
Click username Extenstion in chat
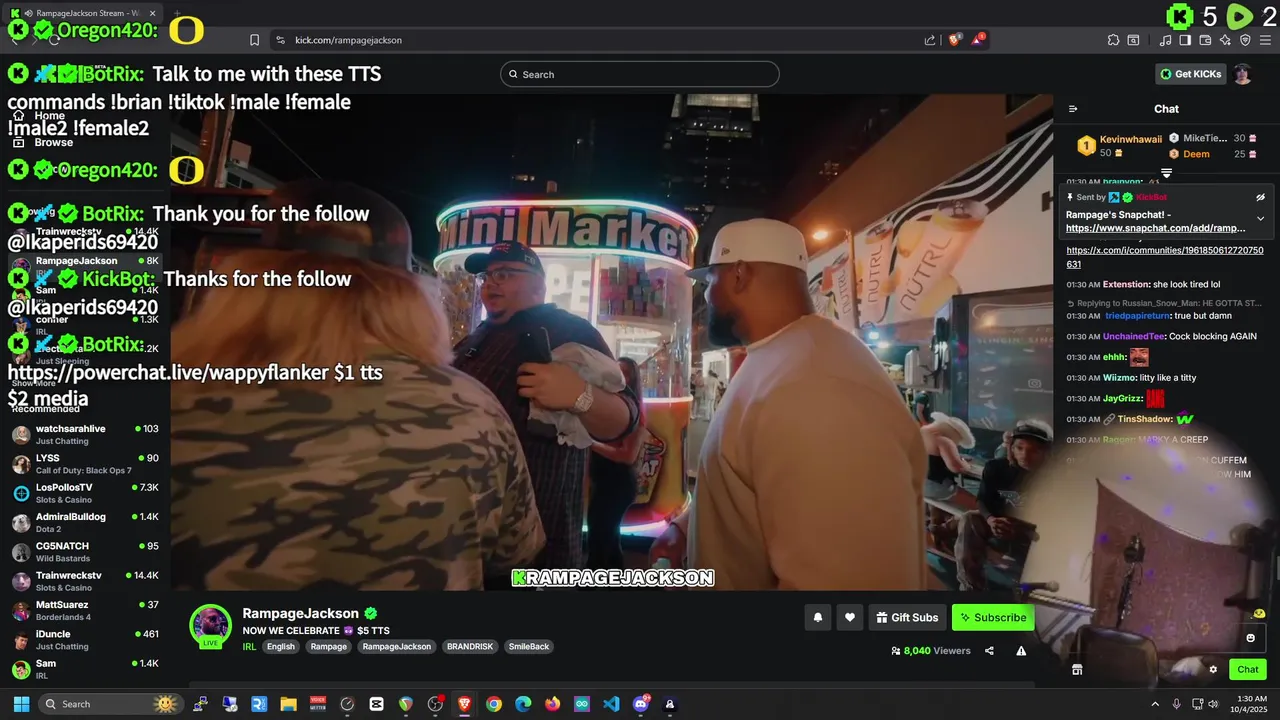1126,284
